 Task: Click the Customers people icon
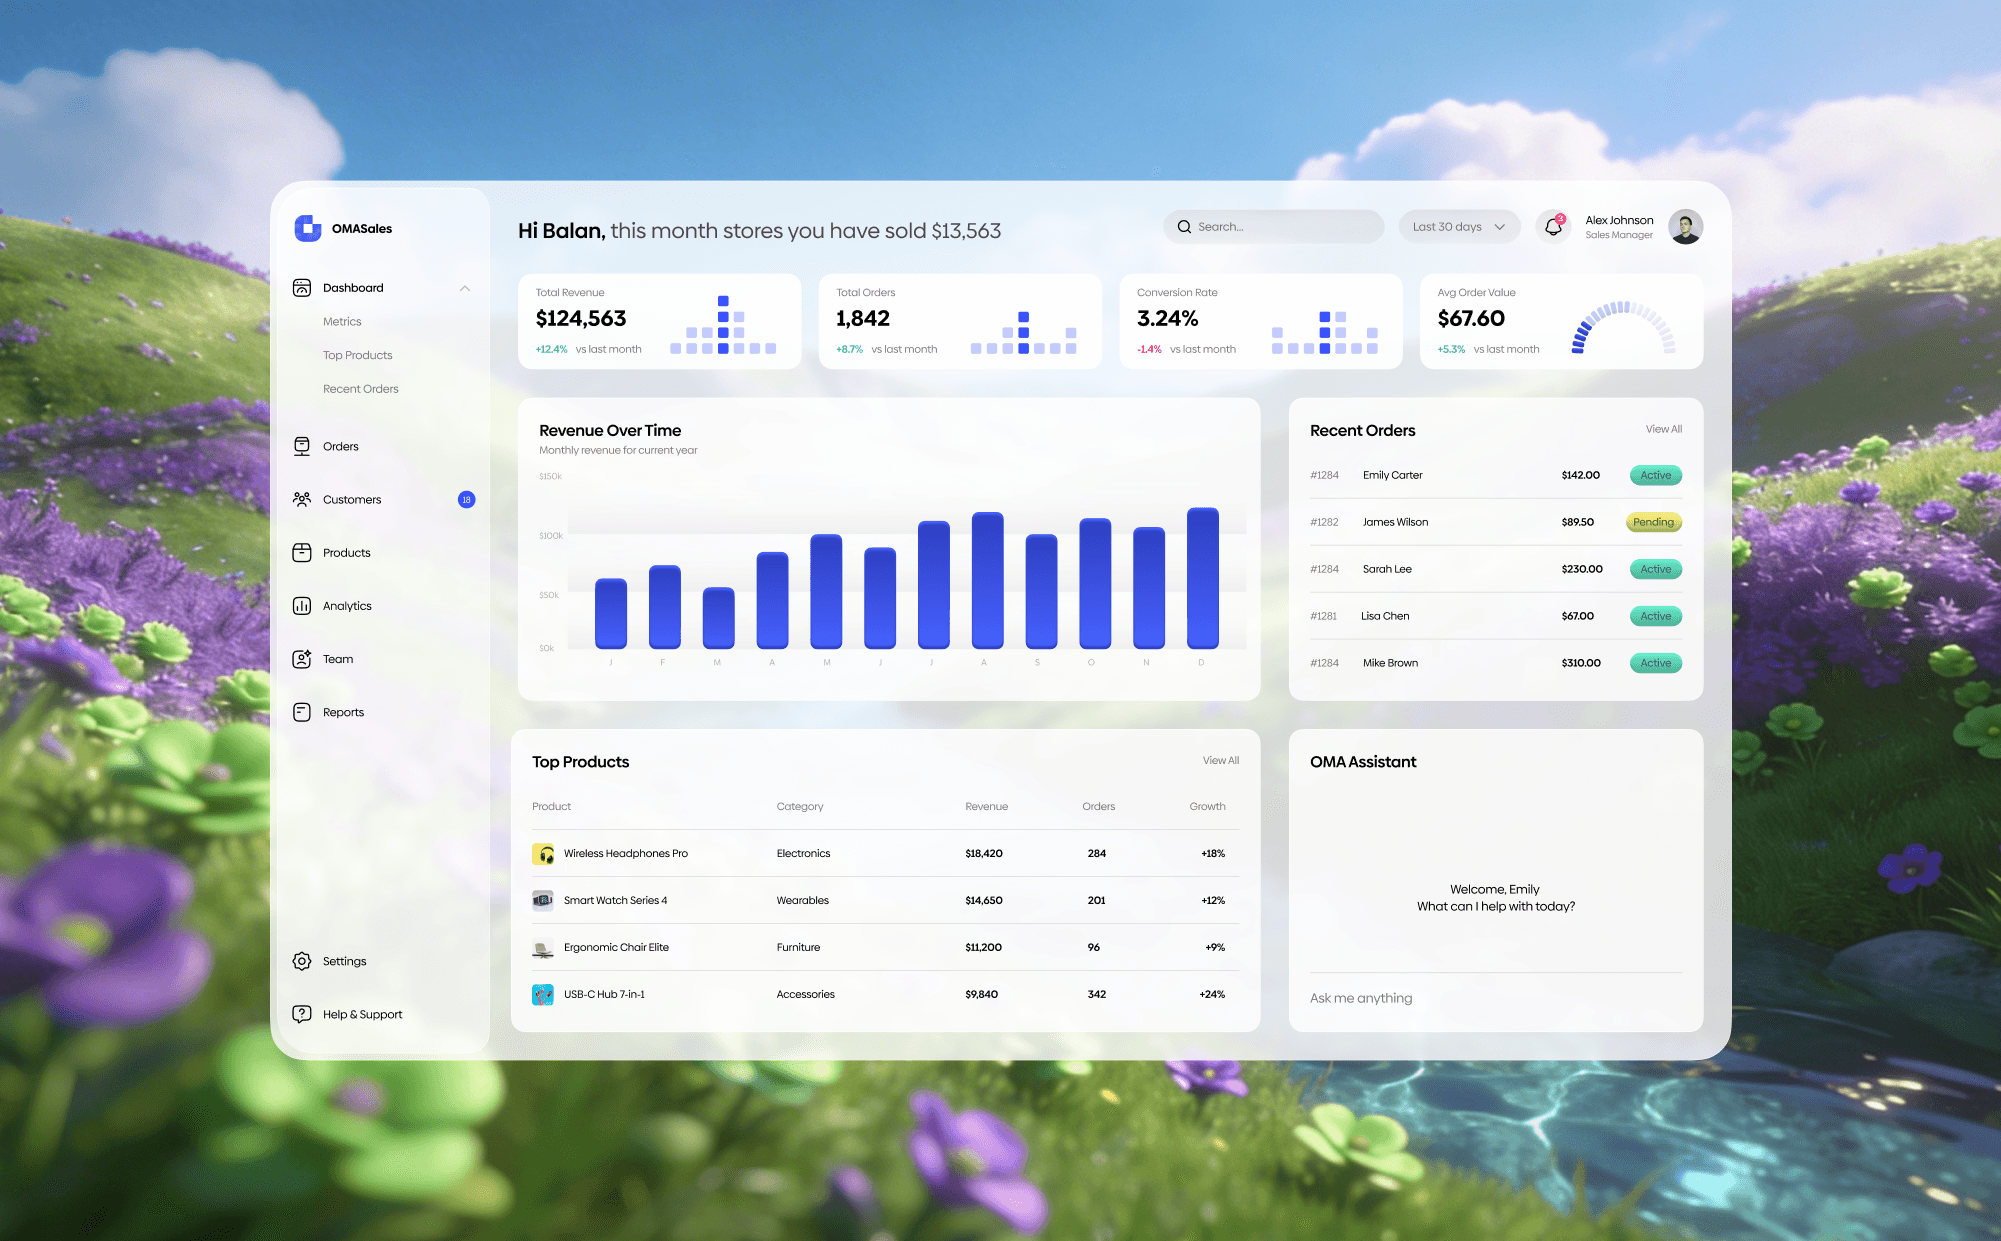(x=302, y=499)
